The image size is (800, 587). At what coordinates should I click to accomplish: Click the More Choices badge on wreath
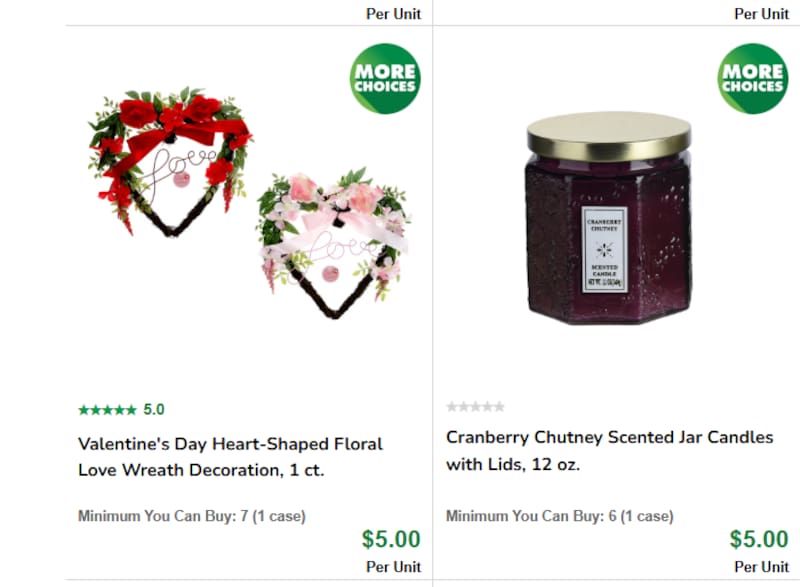385,79
